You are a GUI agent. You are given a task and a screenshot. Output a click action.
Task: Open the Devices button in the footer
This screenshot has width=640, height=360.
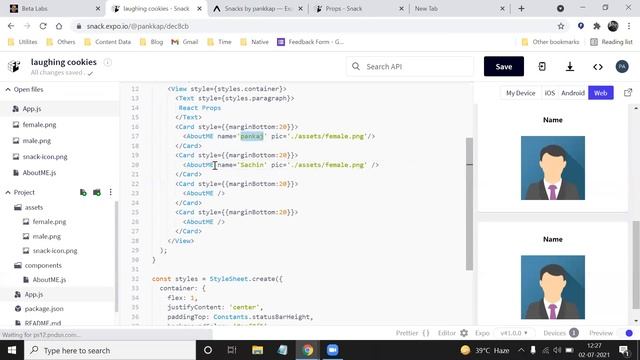560,333
